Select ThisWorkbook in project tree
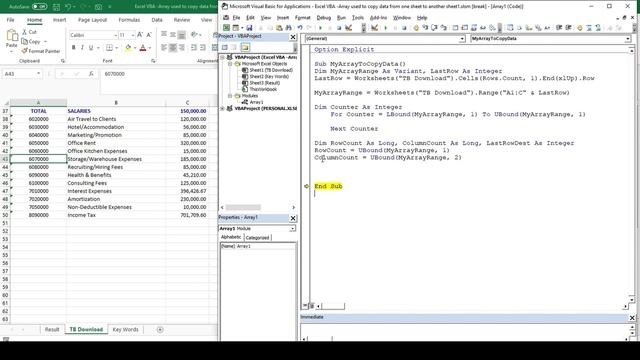Screen dimensions: 640x360 [x=263, y=89]
